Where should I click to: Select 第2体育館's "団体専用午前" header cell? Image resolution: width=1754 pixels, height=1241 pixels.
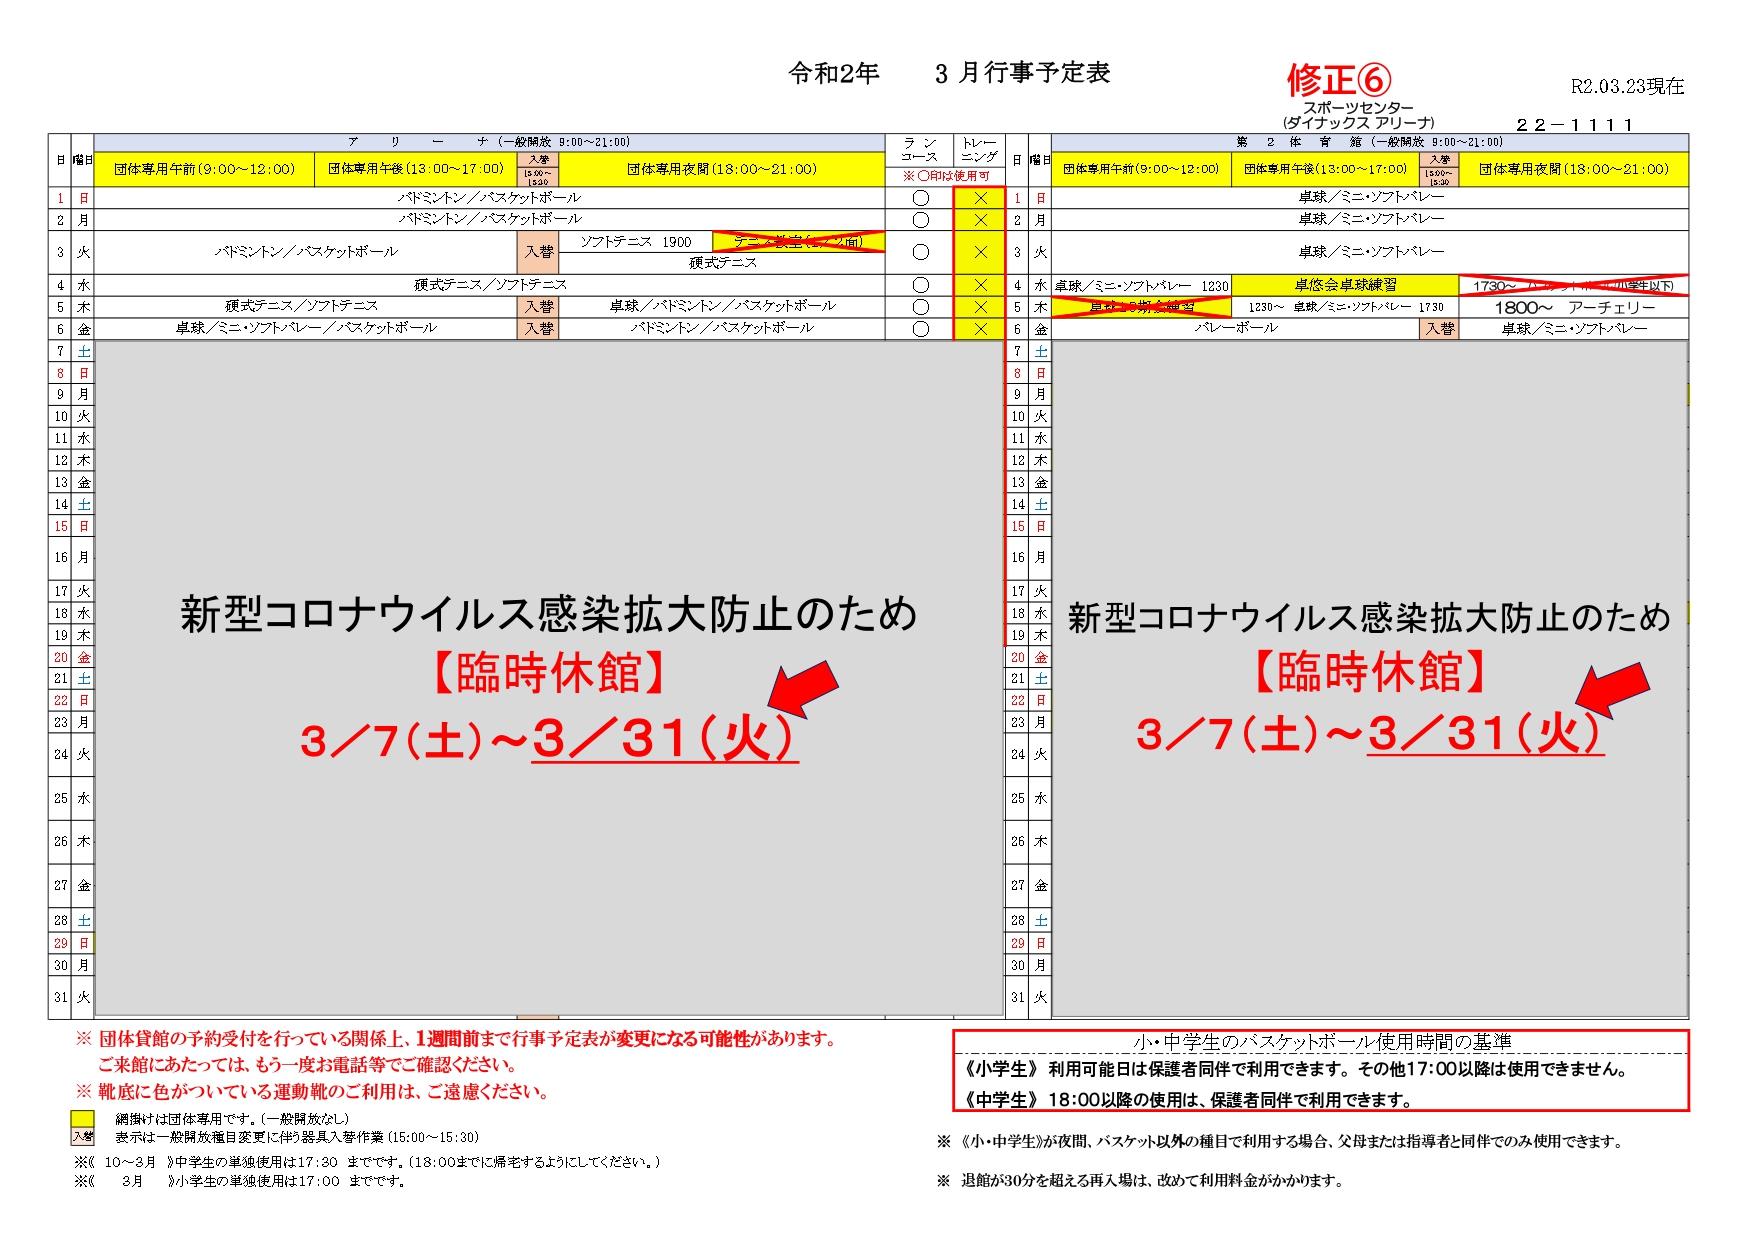coord(1141,169)
